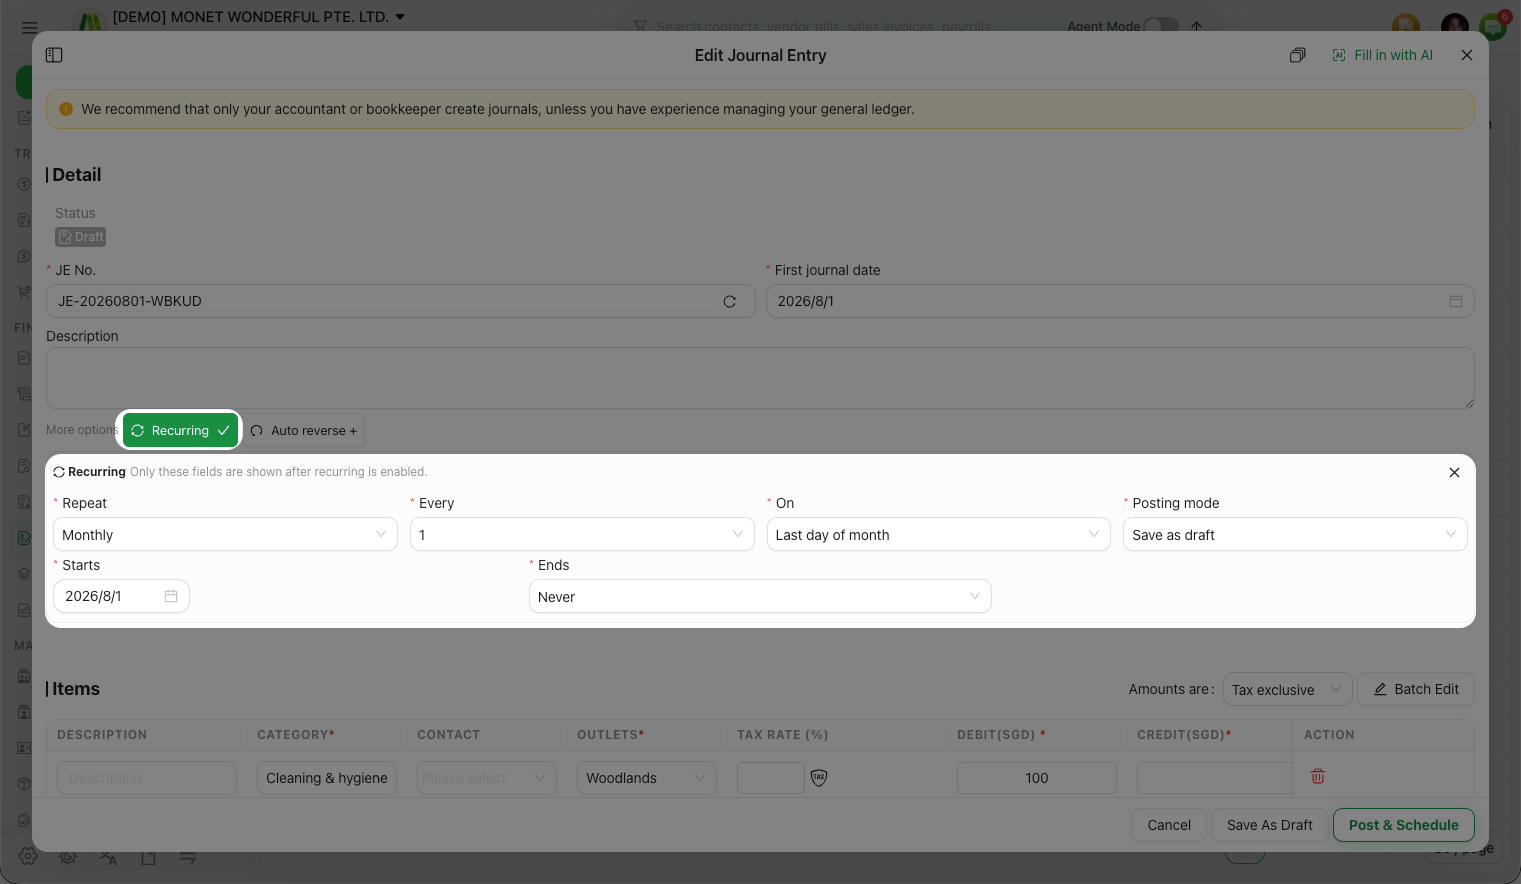Pick a Starts date in date field
The image size is (1521, 884).
tap(121, 596)
